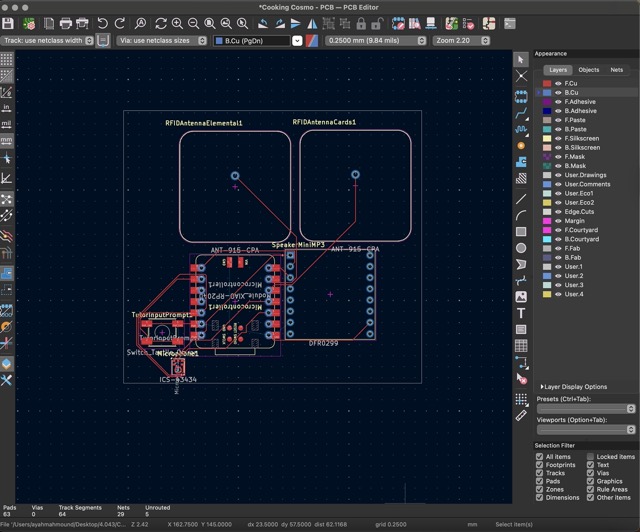
Task: Select the Draw Circle tool
Action: [x=521, y=247]
